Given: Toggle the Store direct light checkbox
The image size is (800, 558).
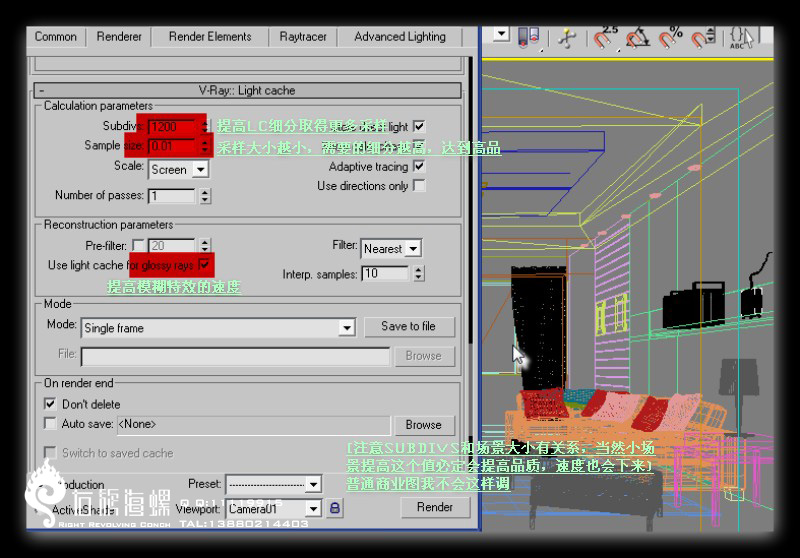Looking at the screenshot, I should coord(419,126).
